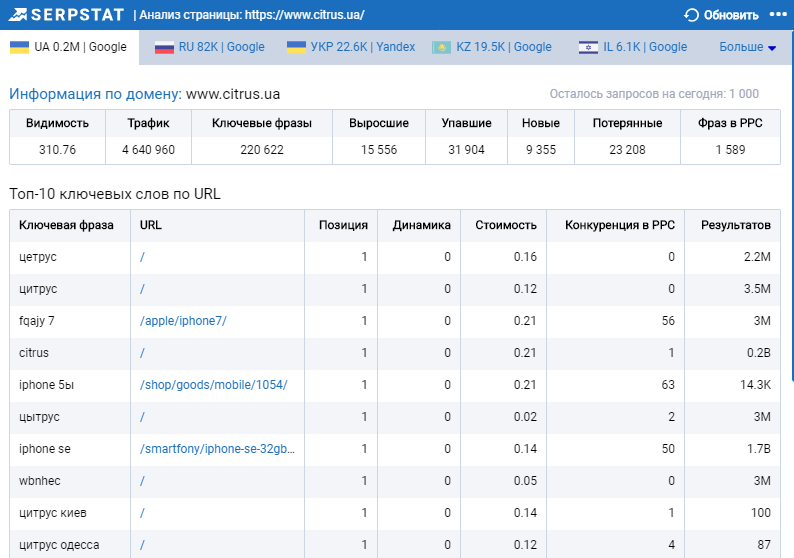Open the / URL link for цытрус row

(142, 417)
